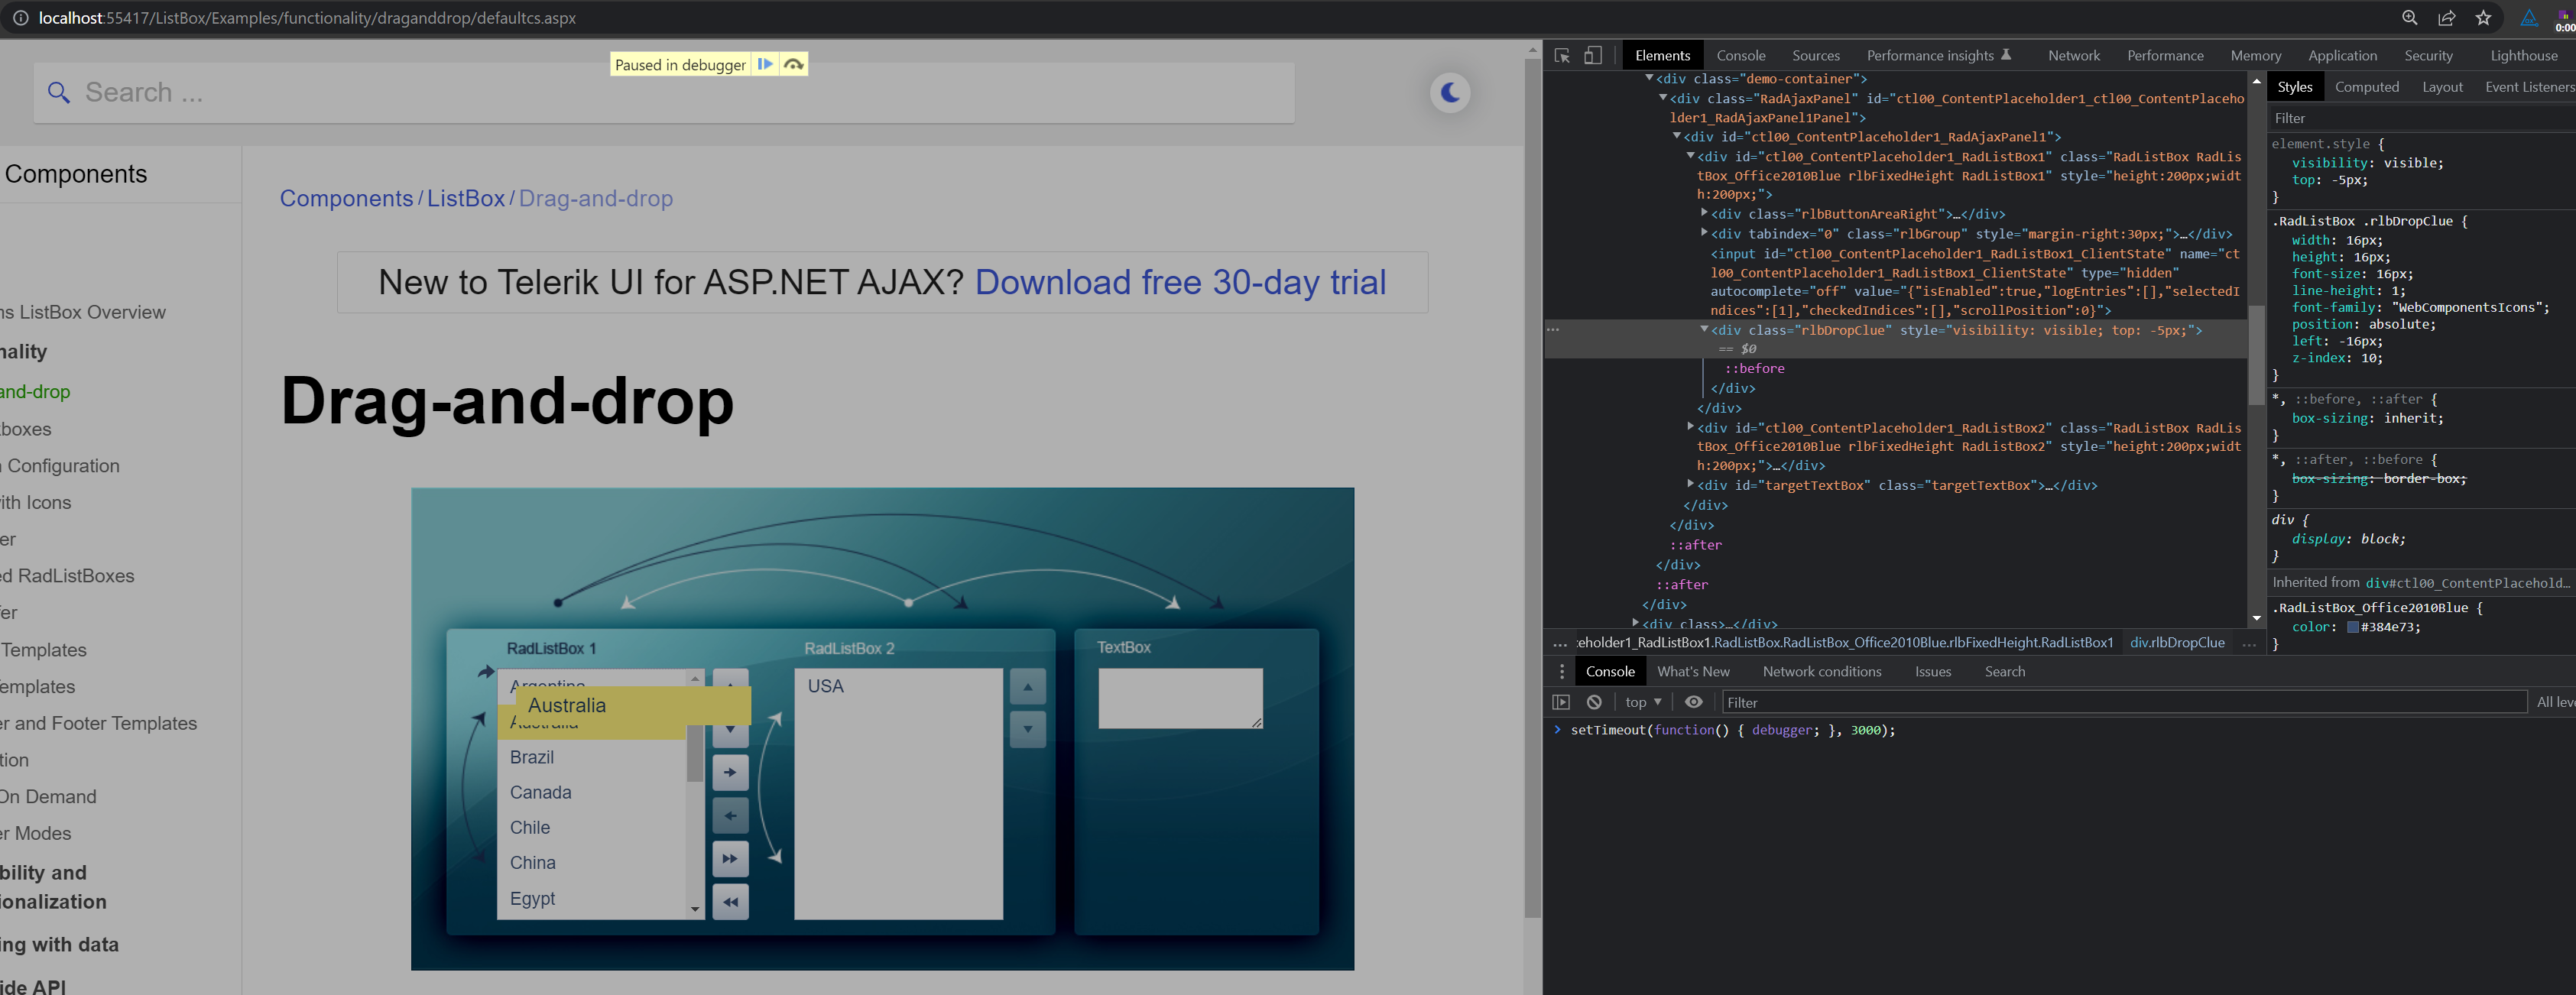
Task: Share this page icon in address bar
Action: (2446, 18)
